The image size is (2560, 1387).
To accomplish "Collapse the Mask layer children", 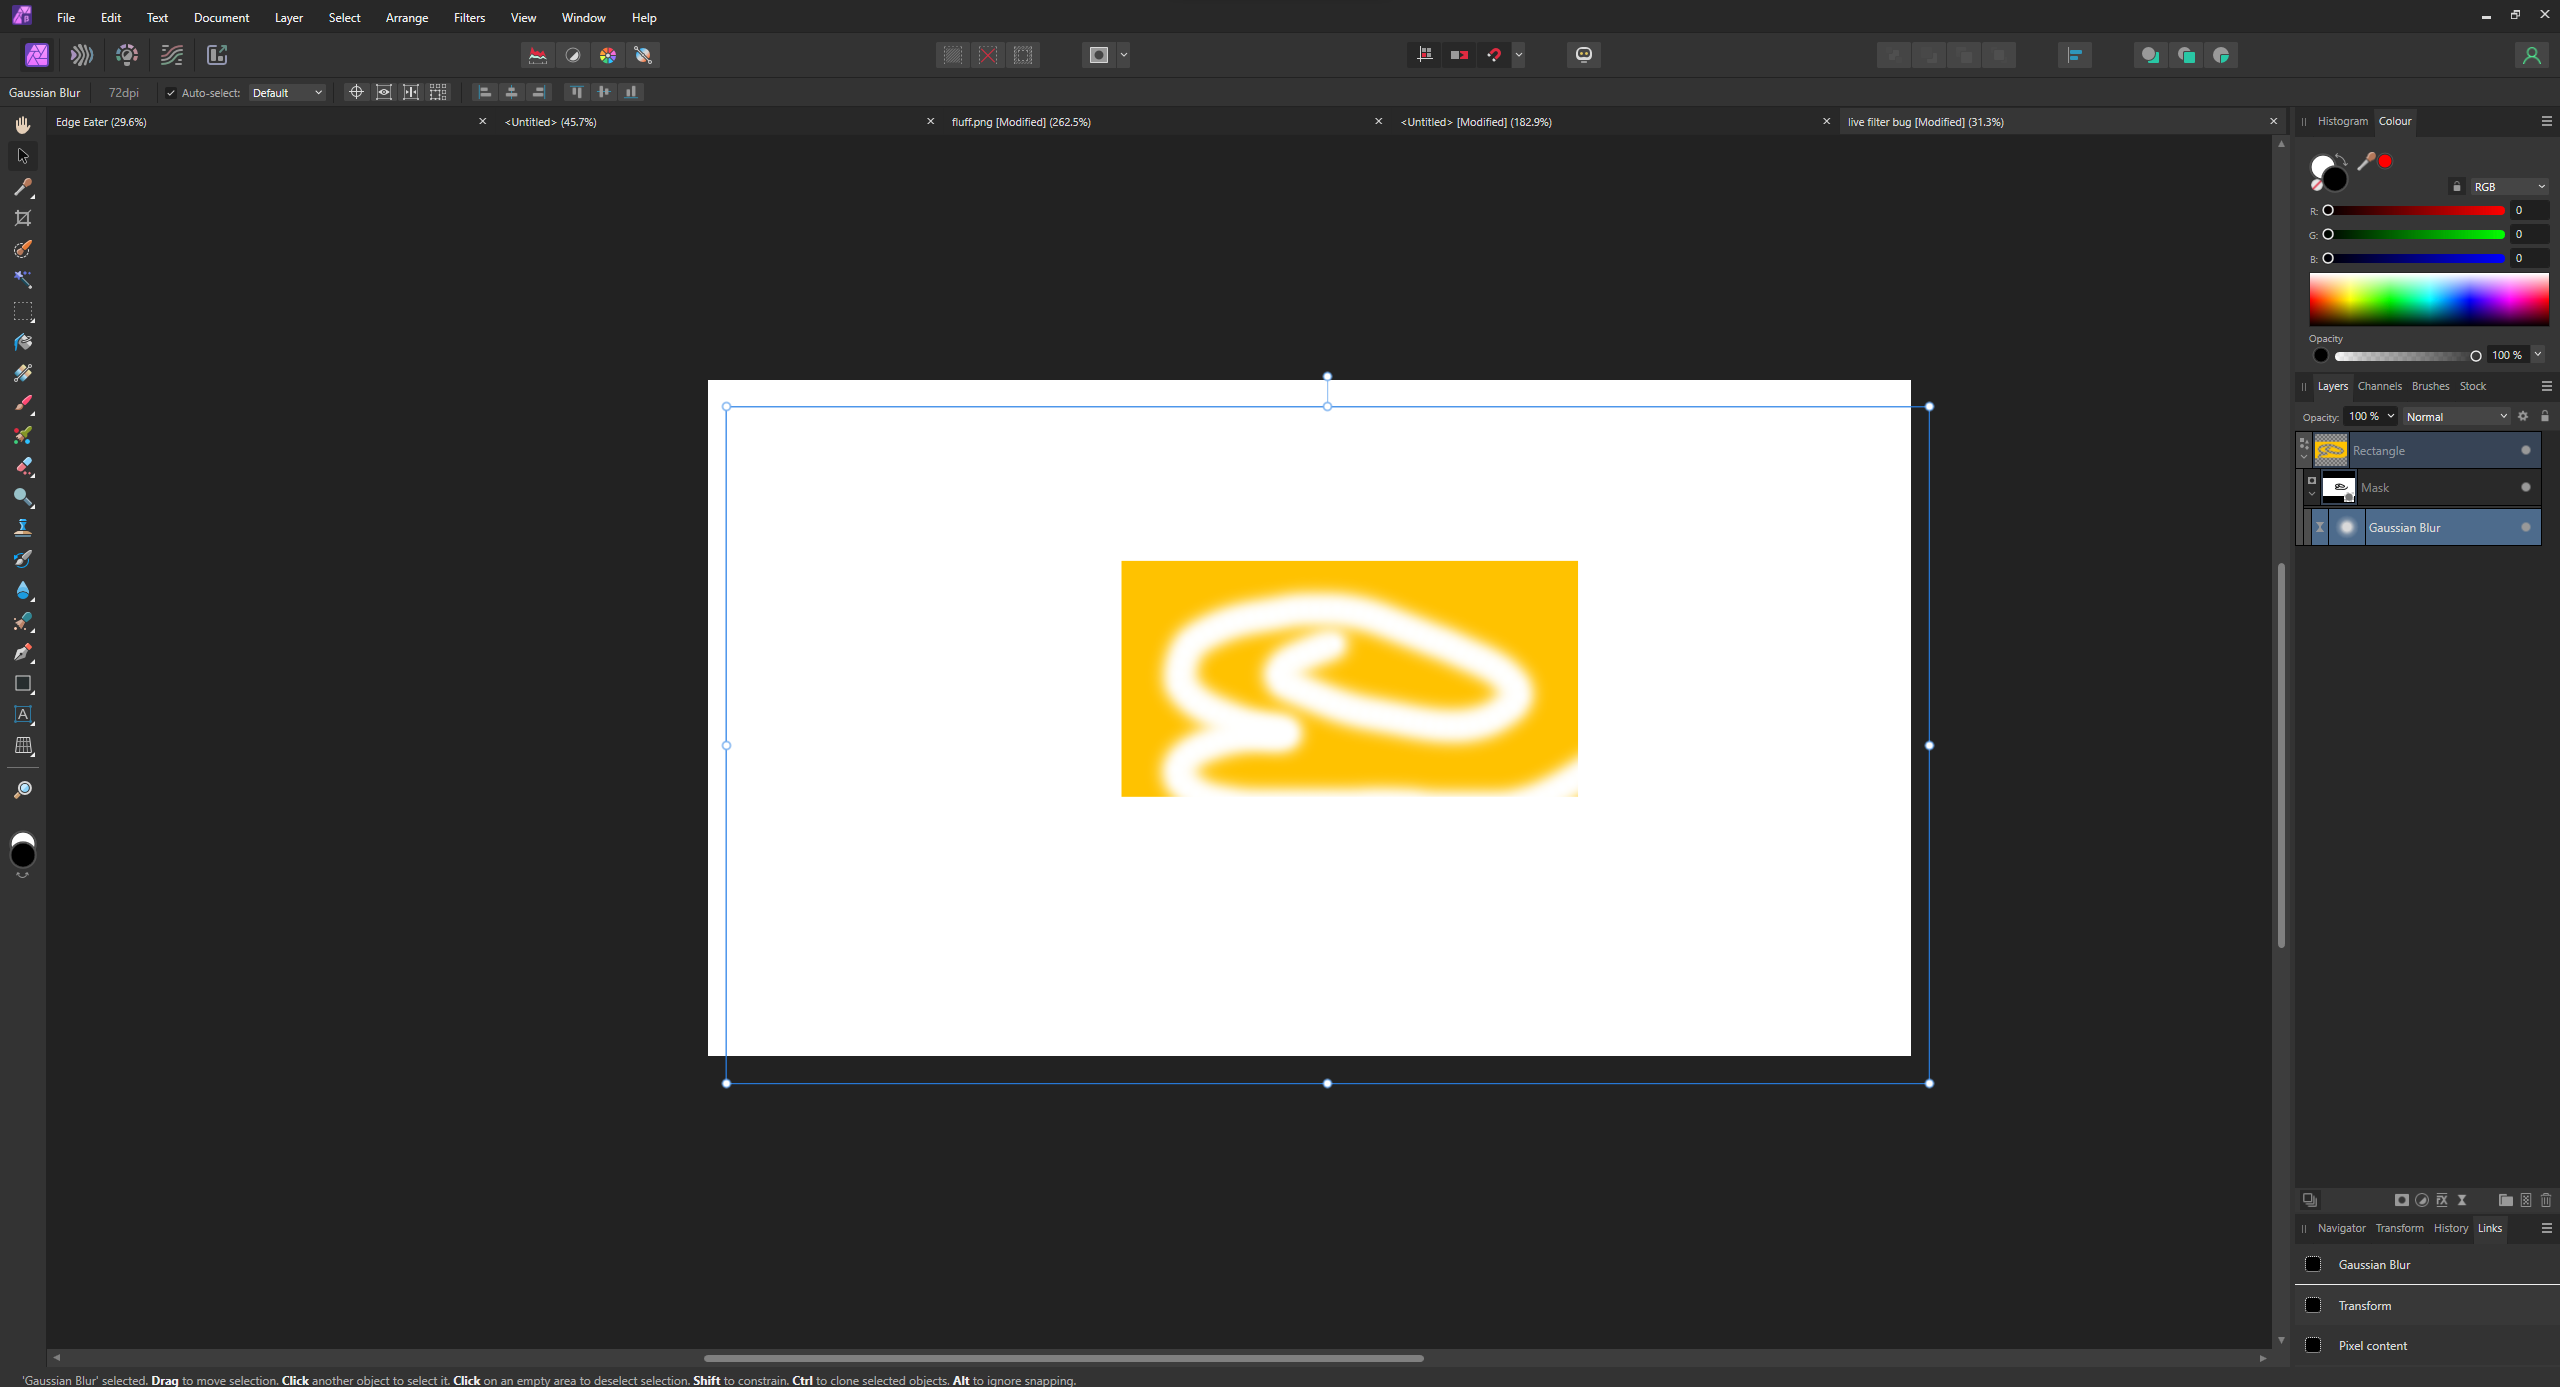I will coord(2312,493).
